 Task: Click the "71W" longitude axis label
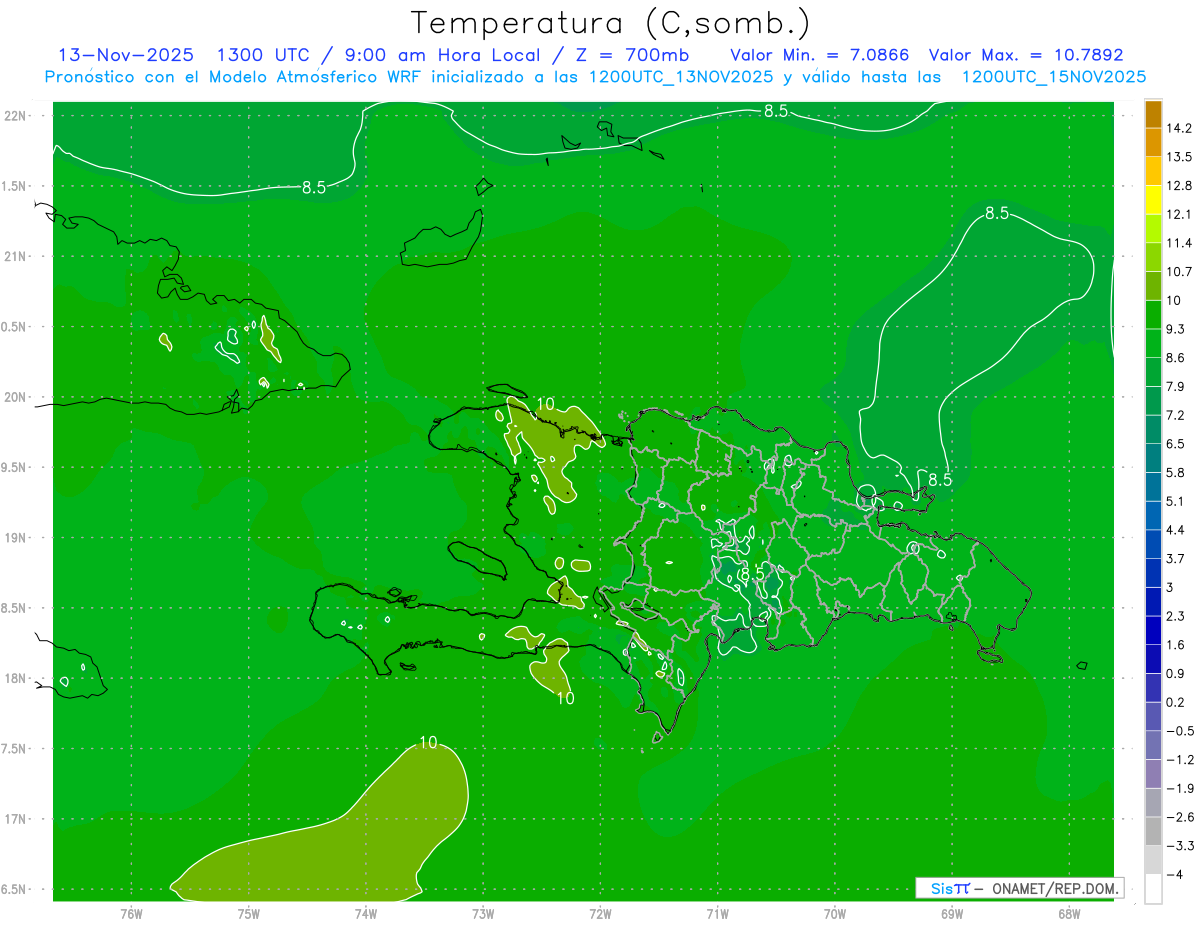pos(717,913)
